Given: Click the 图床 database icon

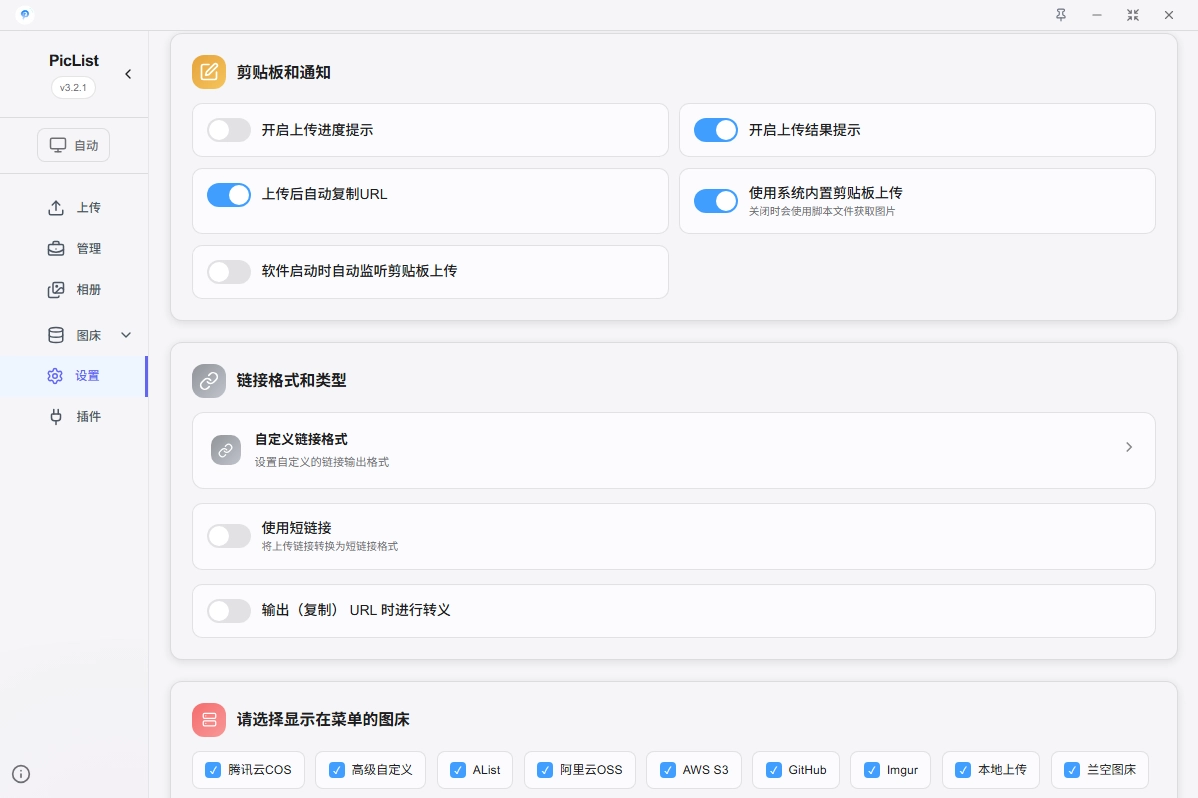Looking at the screenshot, I should pos(56,335).
